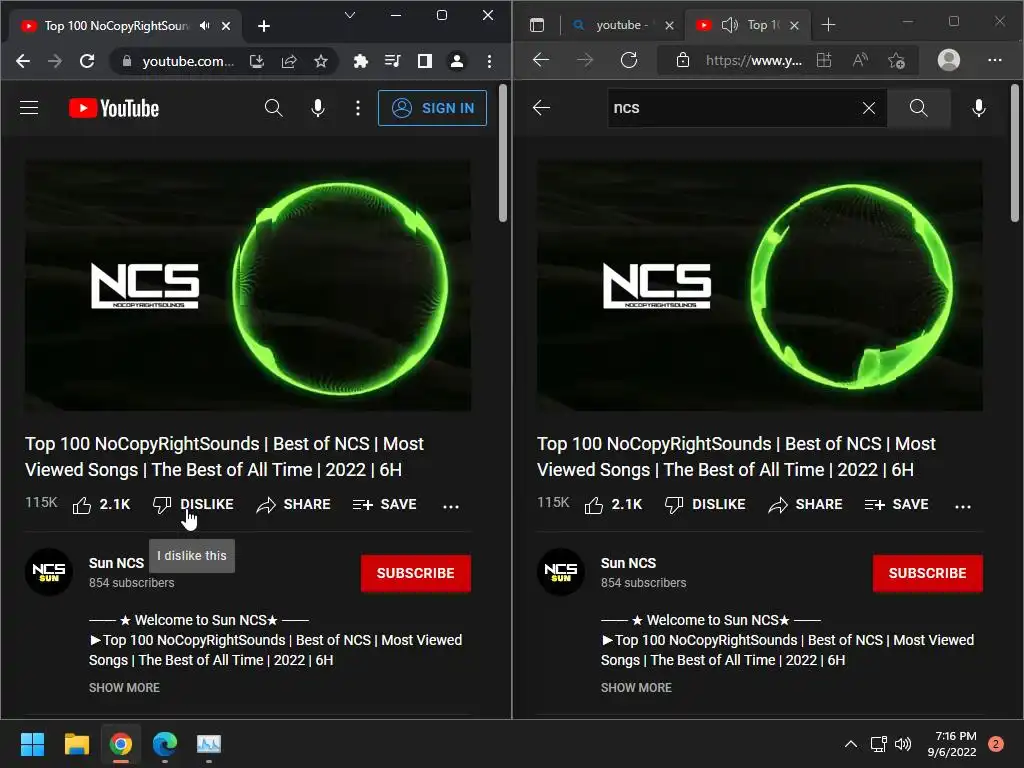Image resolution: width=1024 pixels, height=768 pixels.
Task: Dislike the video in Chrome window
Action: click(x=193, y=505)
